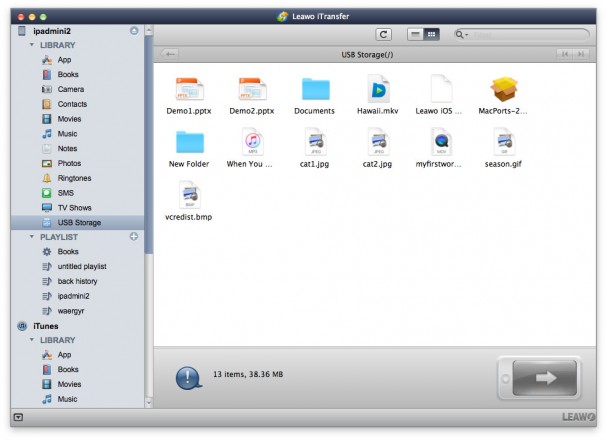Screen dimensions: 607x440
Task: Collapse the iTunes LIBRARY section
Action: pyautogui.click(x=32, y=340)
